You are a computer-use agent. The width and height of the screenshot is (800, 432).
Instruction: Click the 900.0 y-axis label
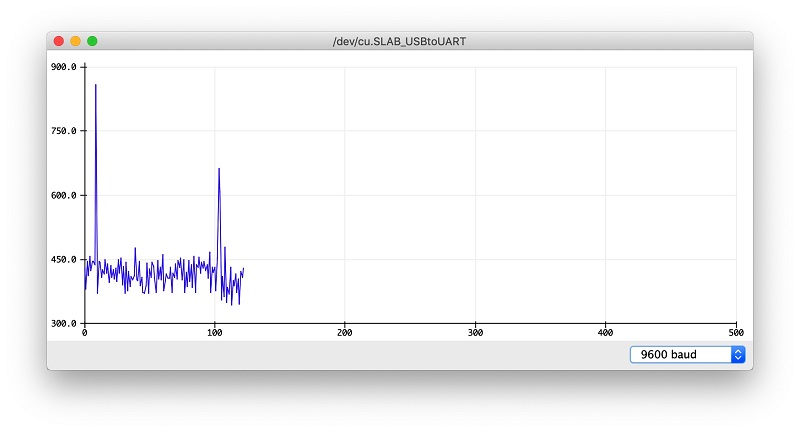64,67
